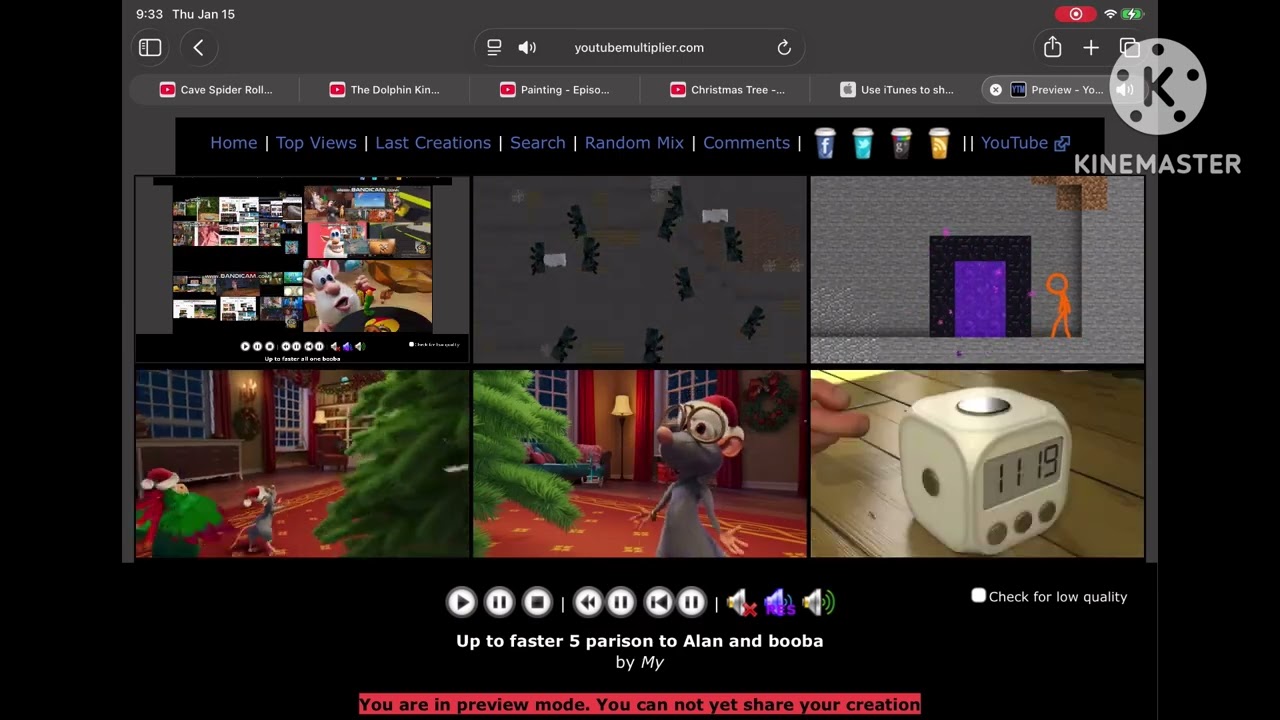Click the Christmas tree green character video
The width and height of the screenshot is (1280, 720).
point(302,464)
